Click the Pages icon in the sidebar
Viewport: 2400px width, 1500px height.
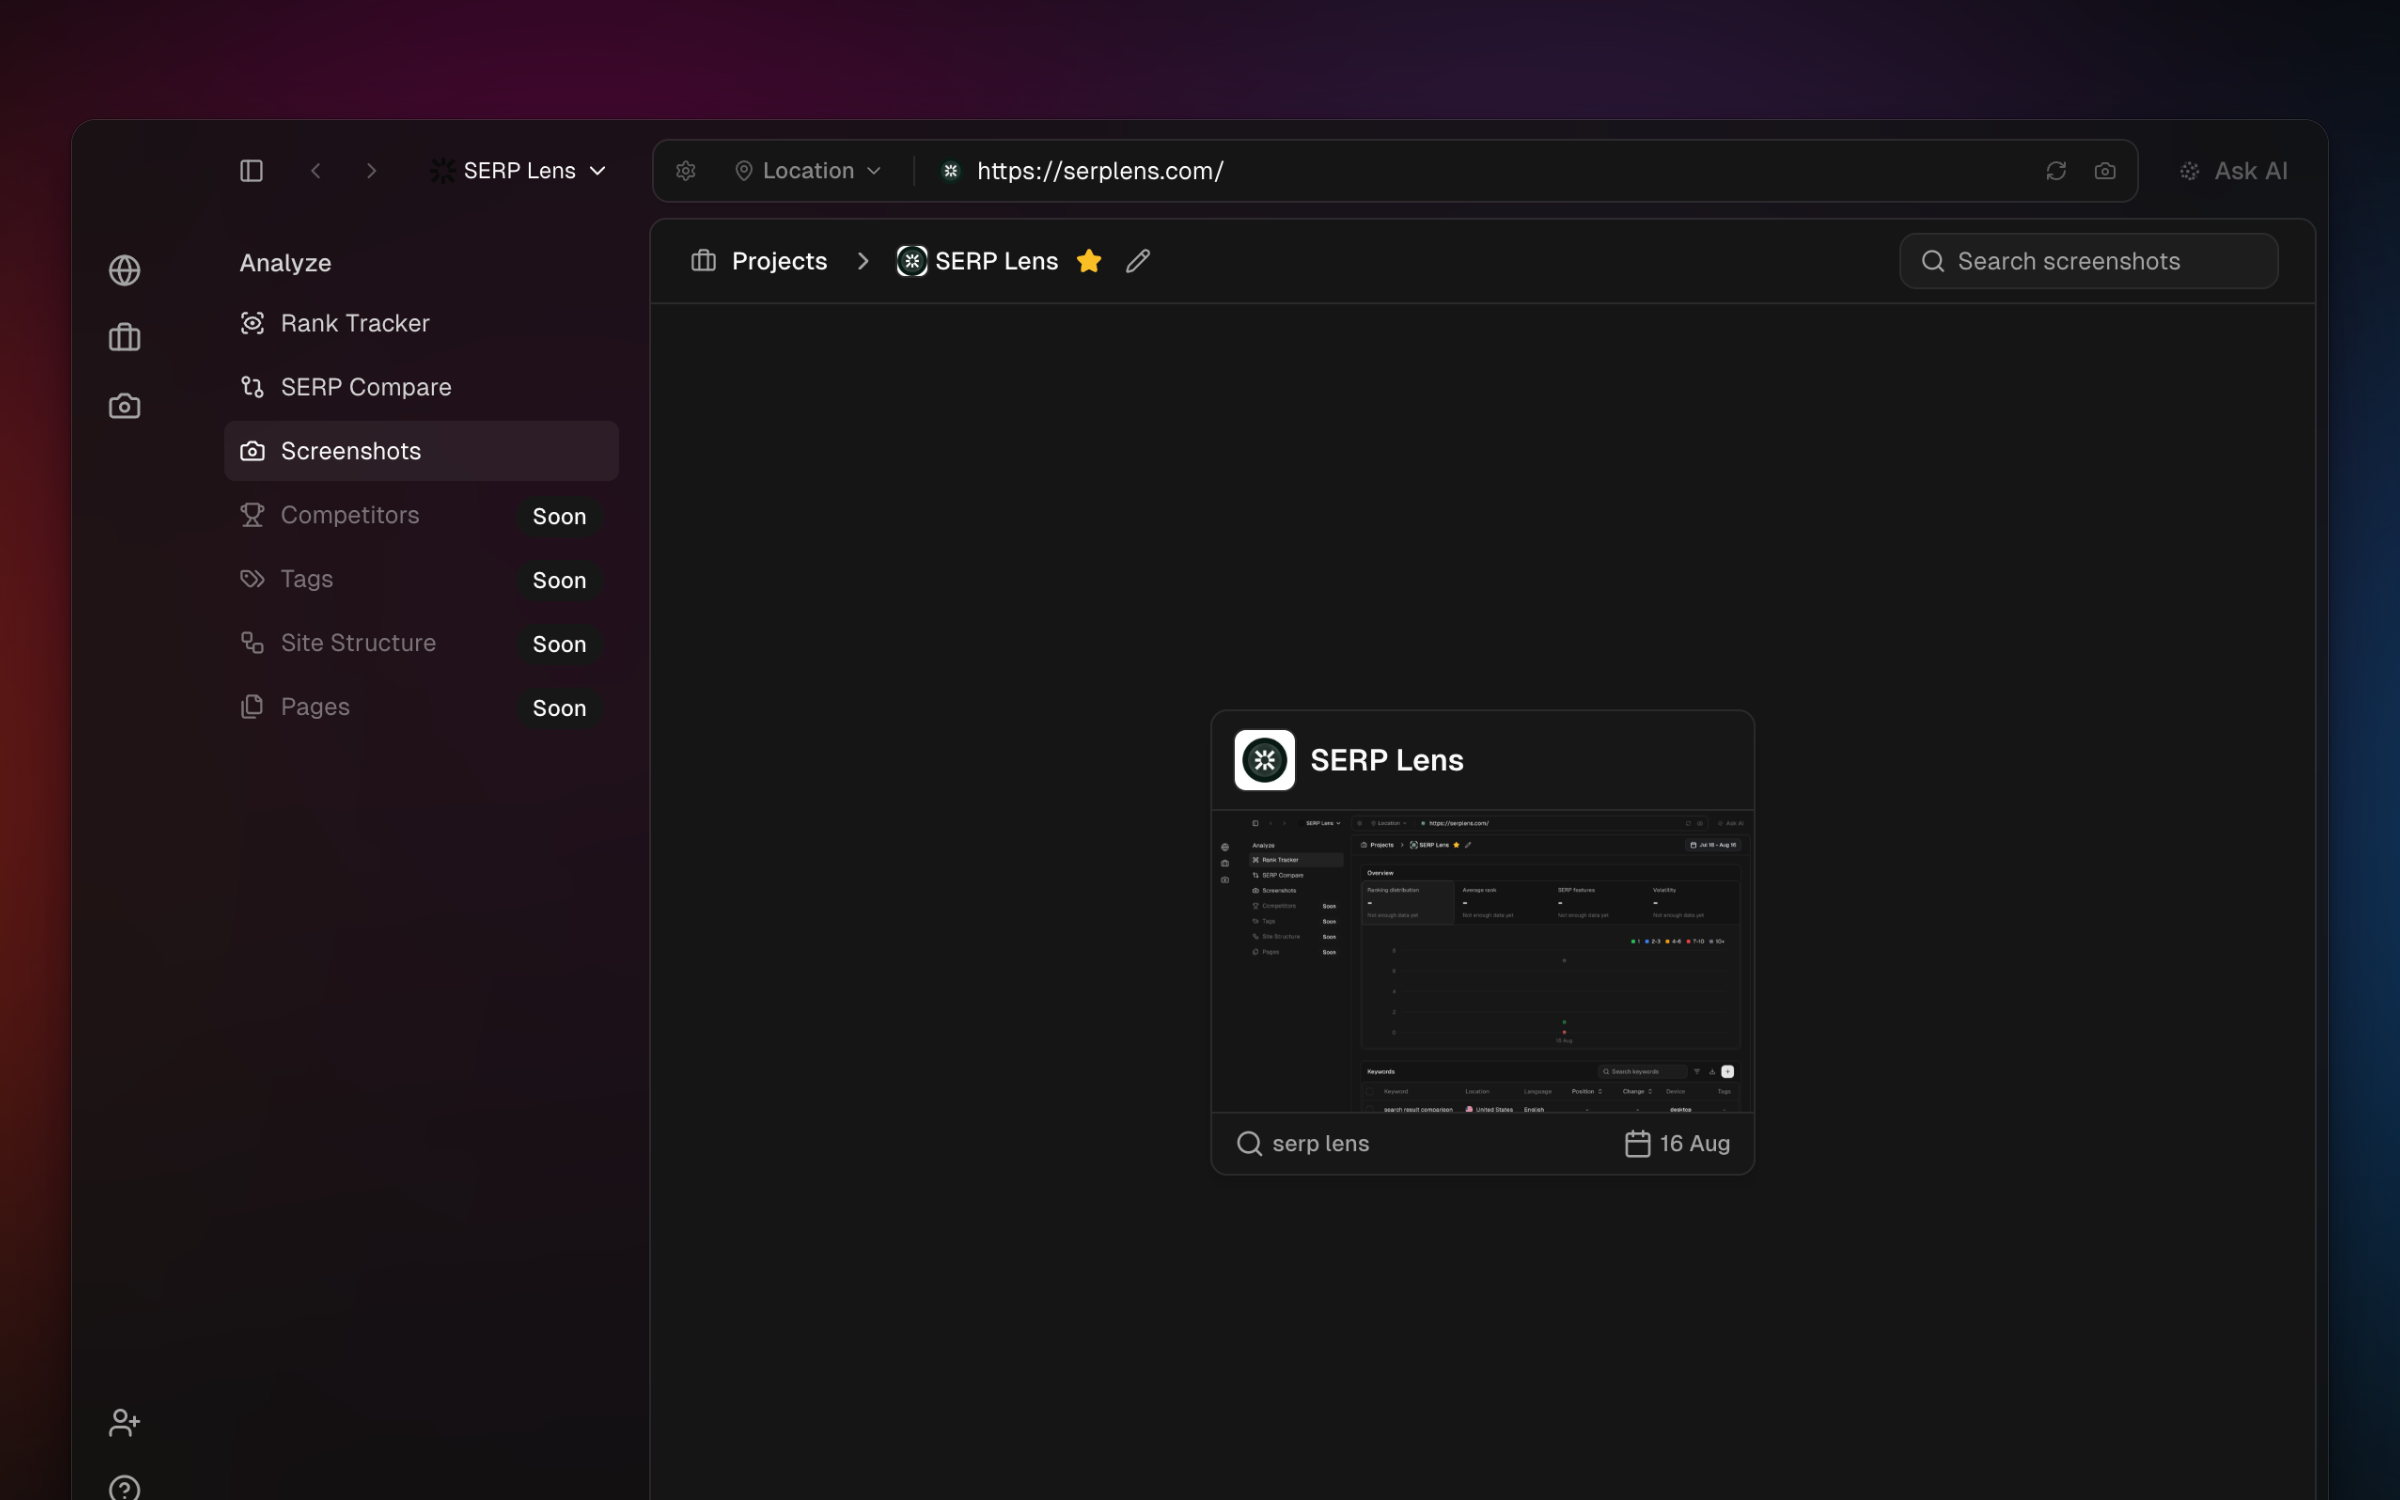point(252,707)
